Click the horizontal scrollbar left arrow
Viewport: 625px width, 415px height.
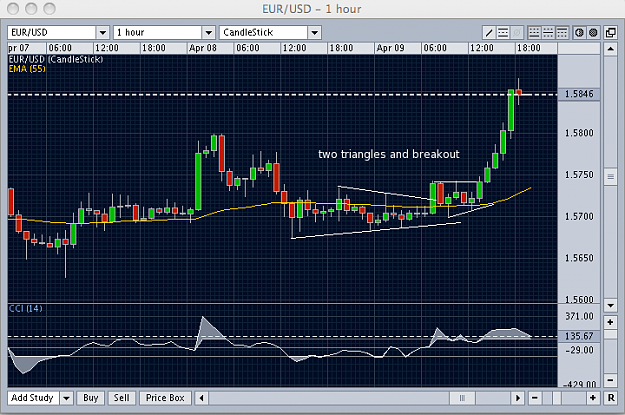[x=201, y=398]
